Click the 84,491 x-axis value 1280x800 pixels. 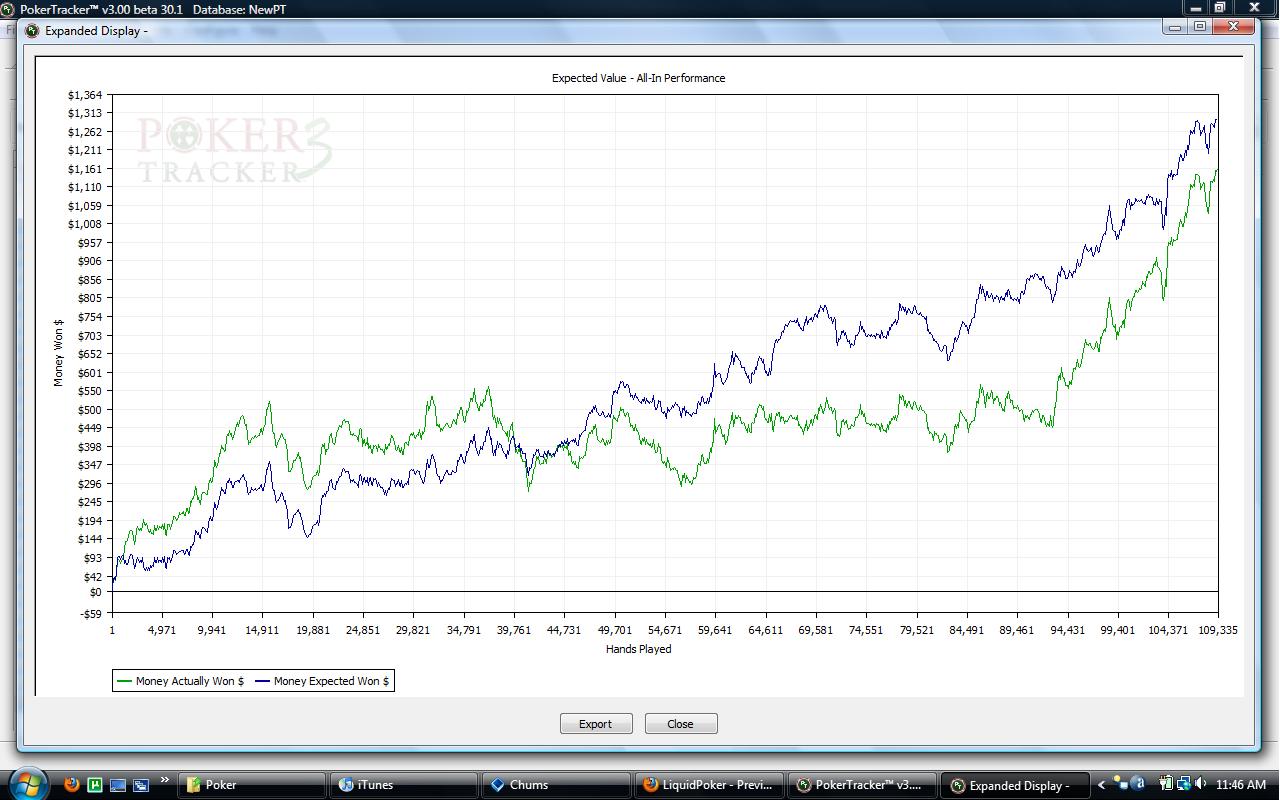[x=967, y=630]
